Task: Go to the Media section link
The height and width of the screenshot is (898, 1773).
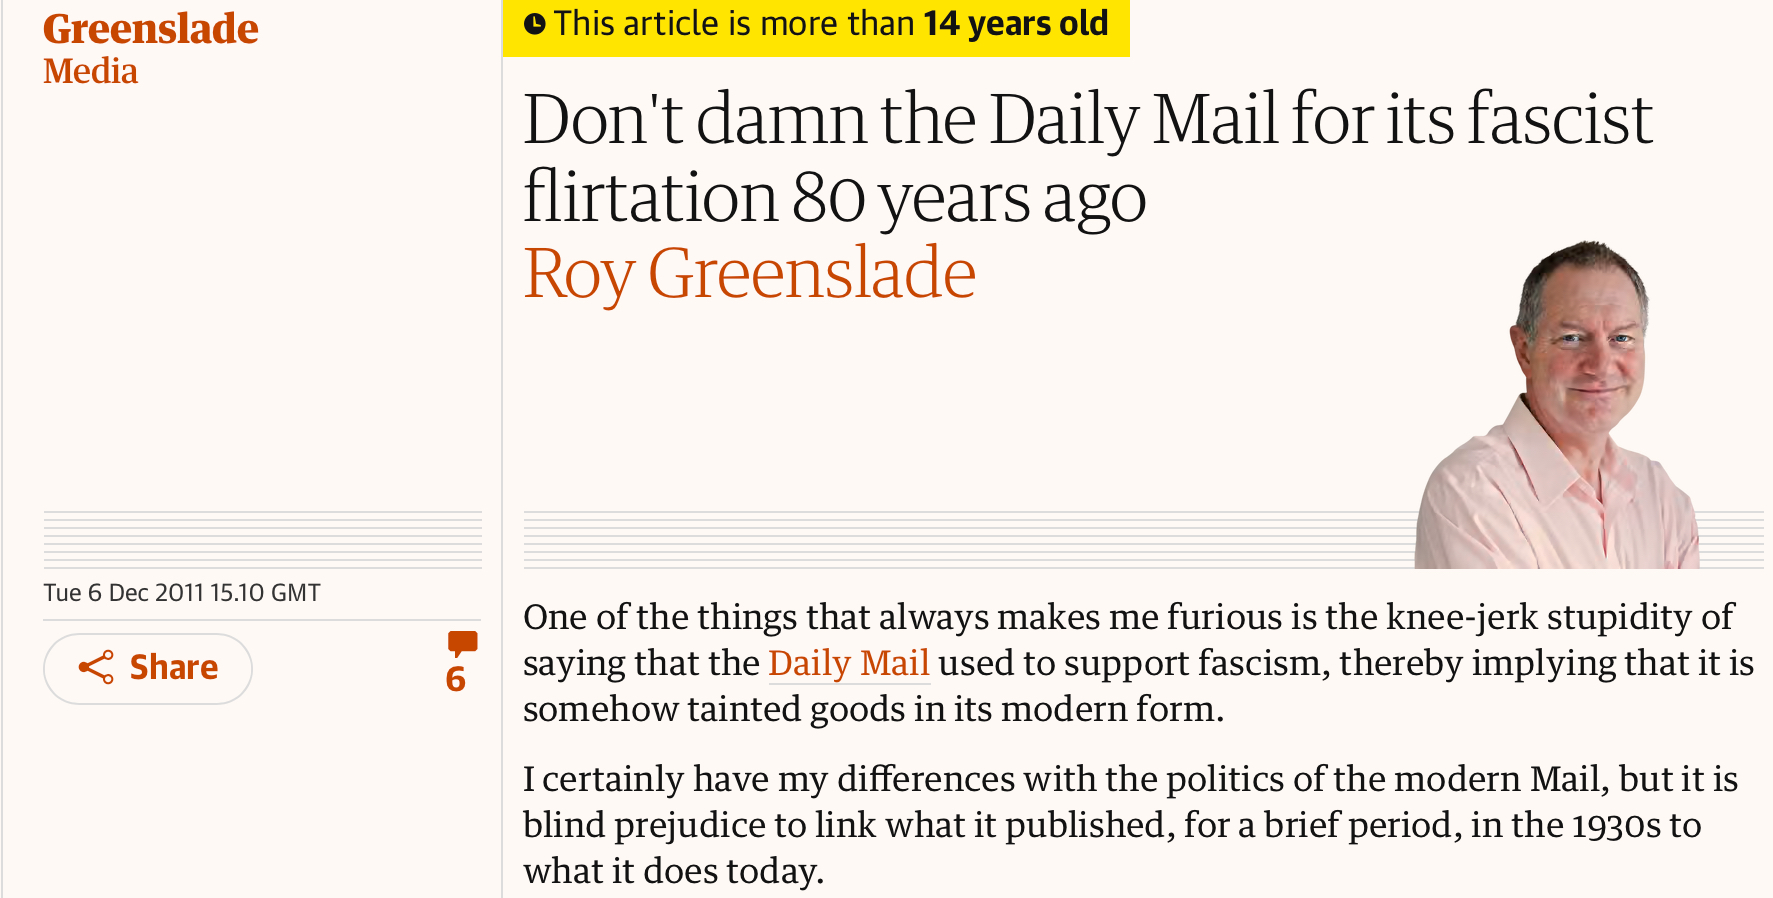Action: pos(90,72)
